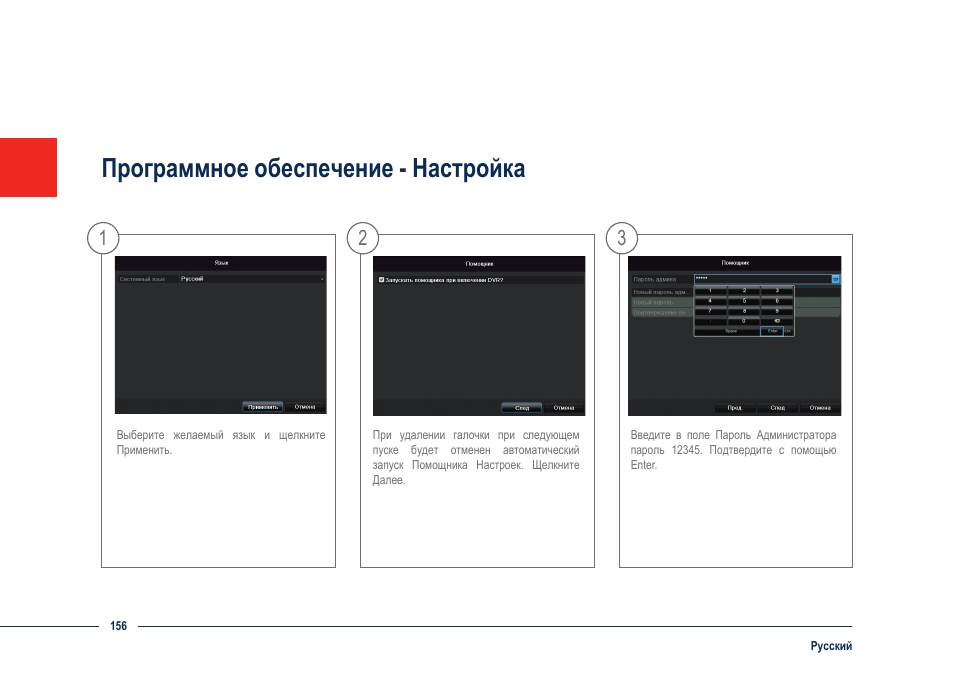Tap key 3 on the on-screen keypad
This screenshot has width=954, height=681.
tap(777, 291)
